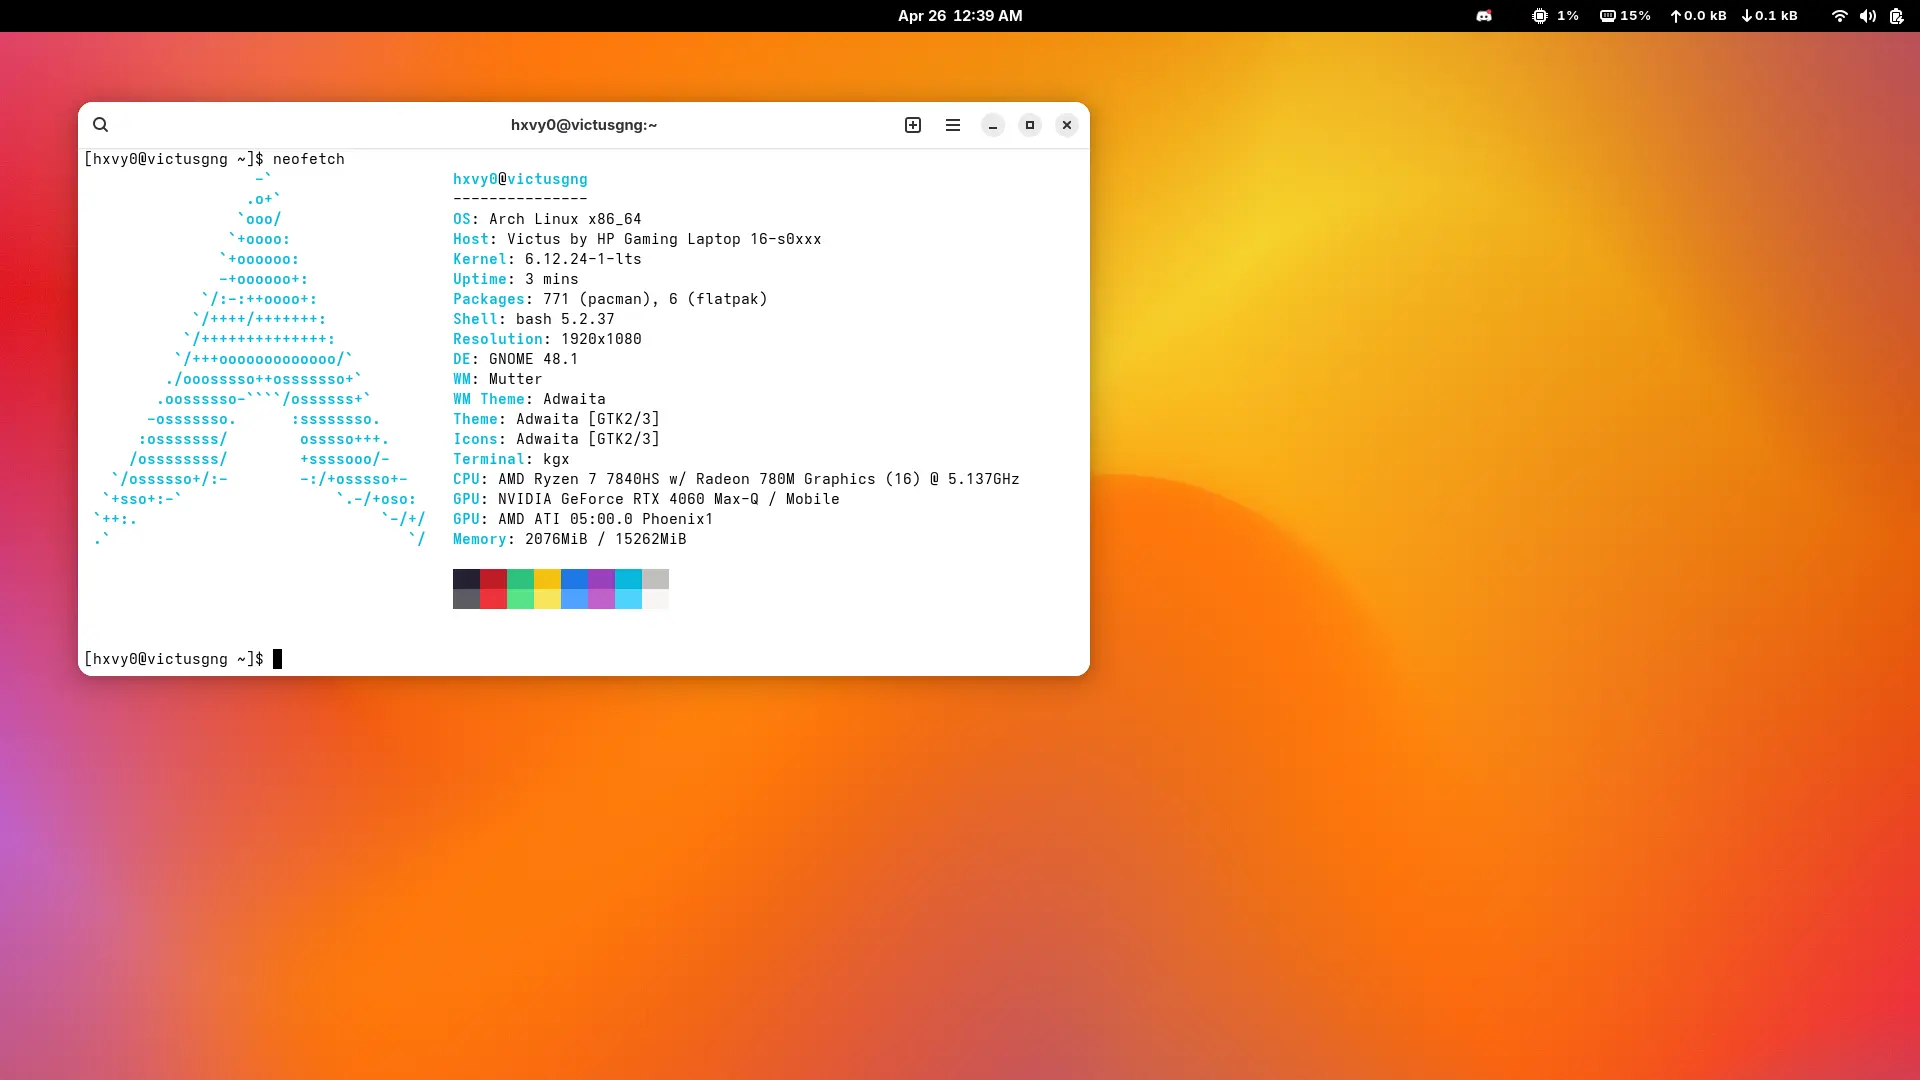Click the cyan hxvy0@victusgng heading in output
1920x1080 pixels.
(x=520, y=179)
